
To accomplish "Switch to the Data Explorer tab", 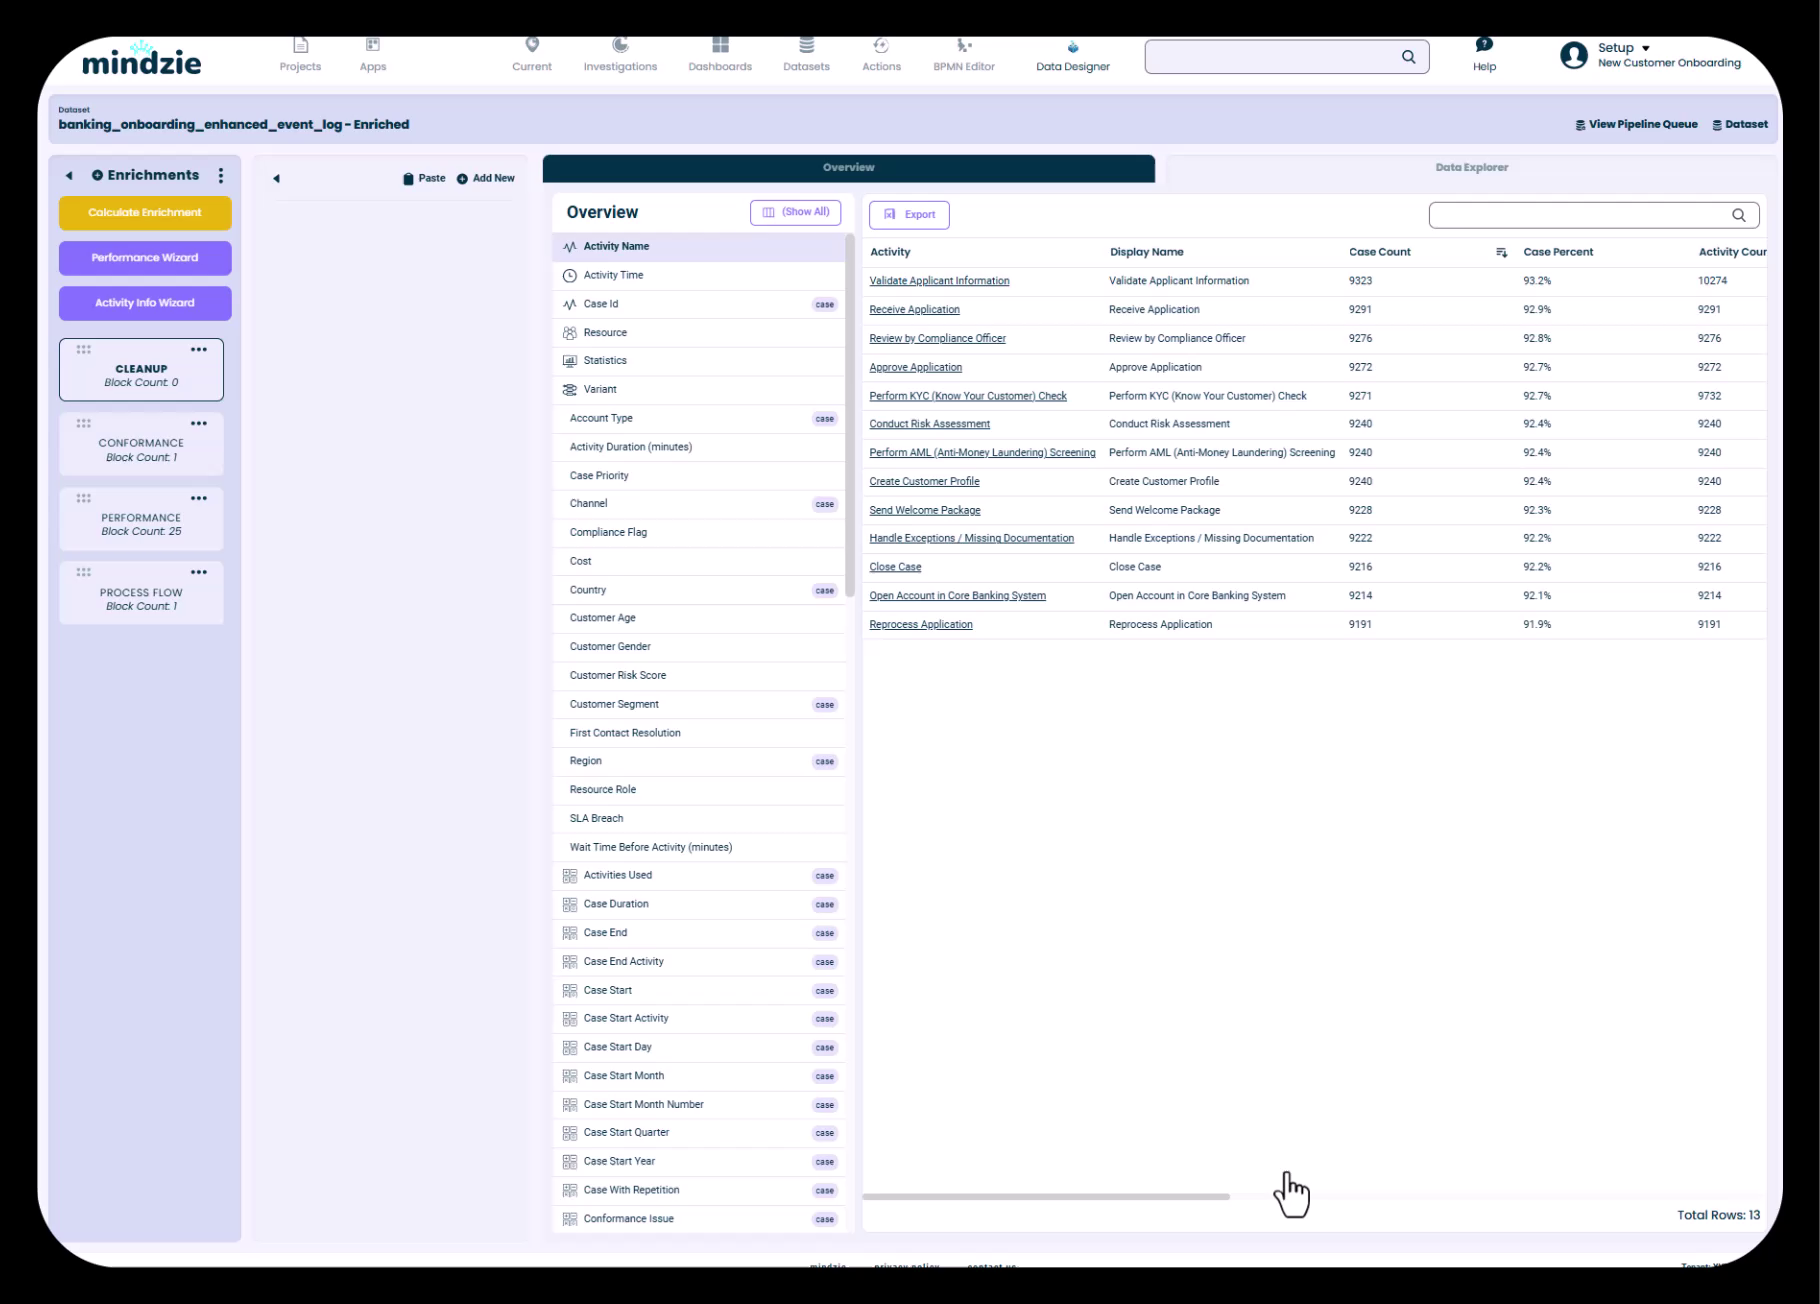I will (1471, 168).
